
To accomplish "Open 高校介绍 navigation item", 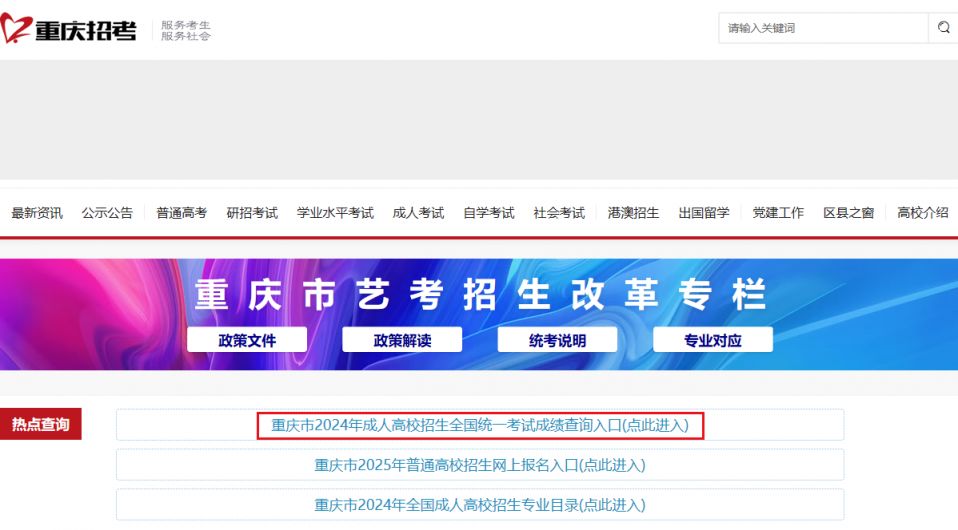I will pos(923,213).
